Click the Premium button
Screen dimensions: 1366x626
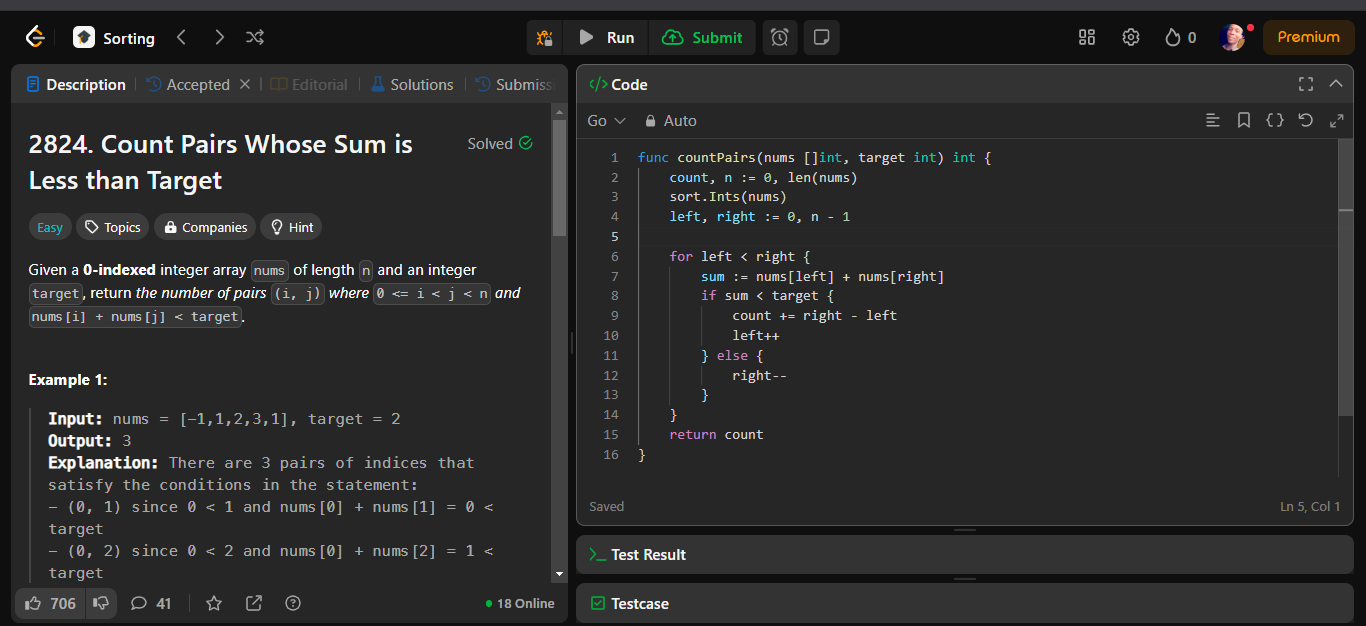tap(1308, 38)
